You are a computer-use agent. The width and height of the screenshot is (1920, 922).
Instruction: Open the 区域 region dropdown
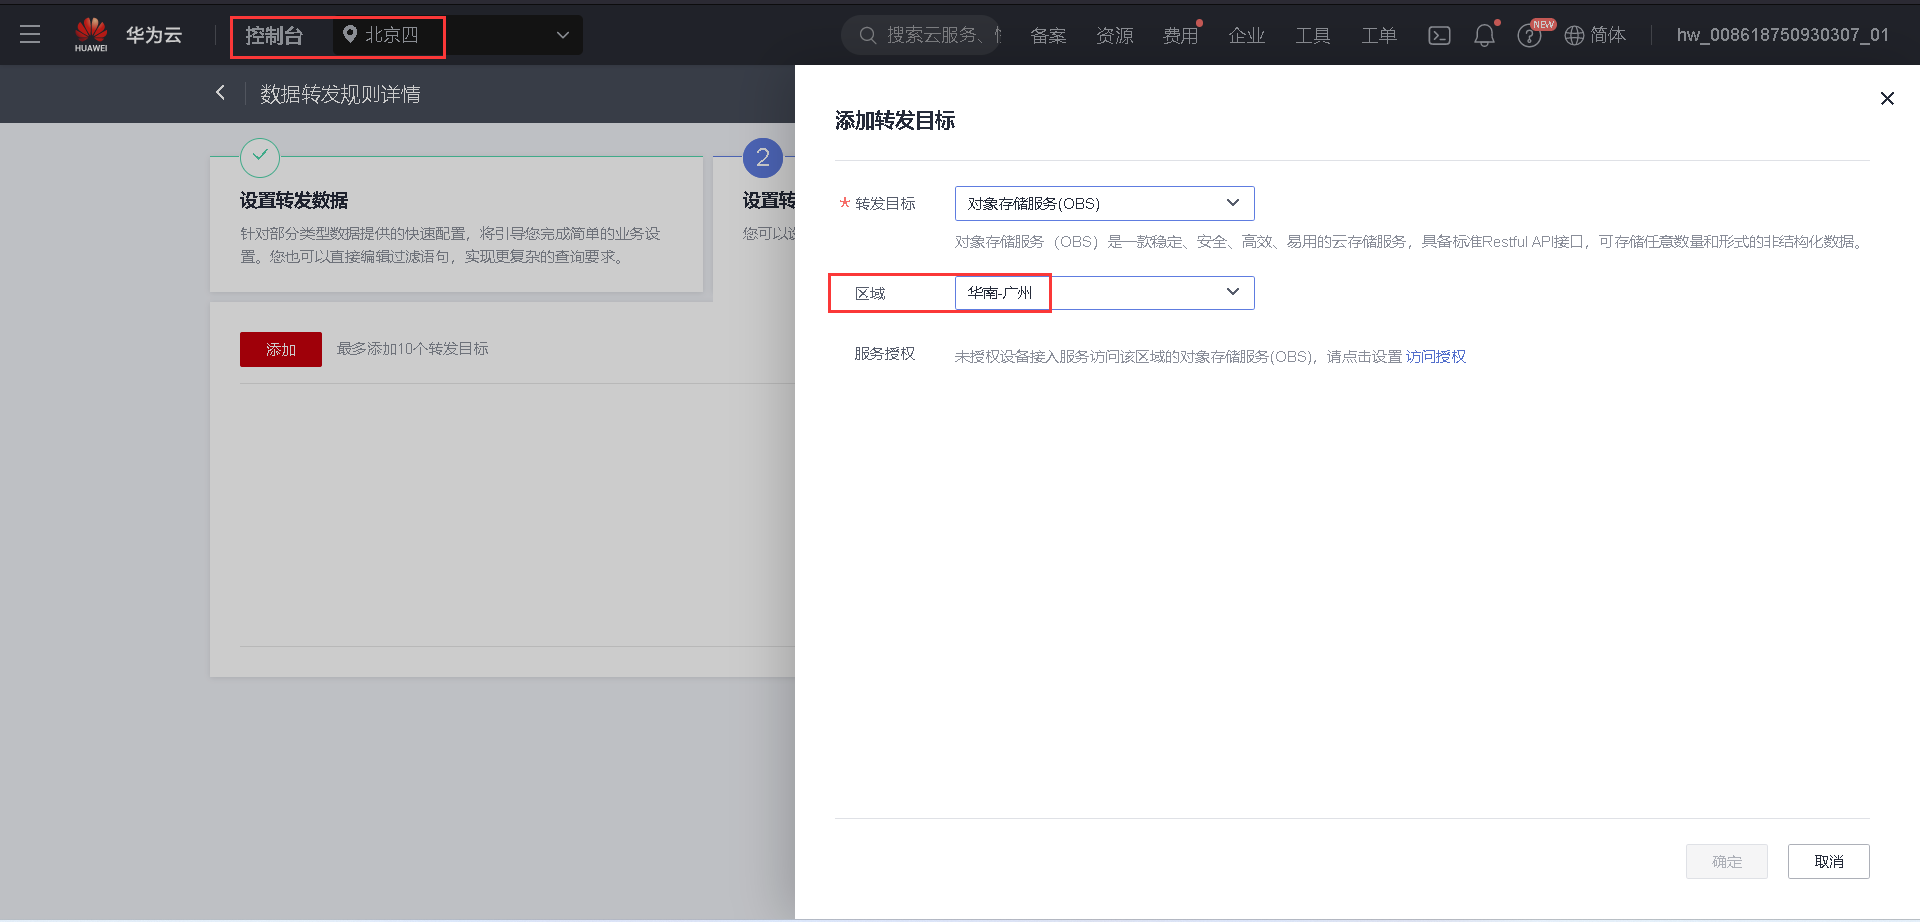(x=1233, y=292)
